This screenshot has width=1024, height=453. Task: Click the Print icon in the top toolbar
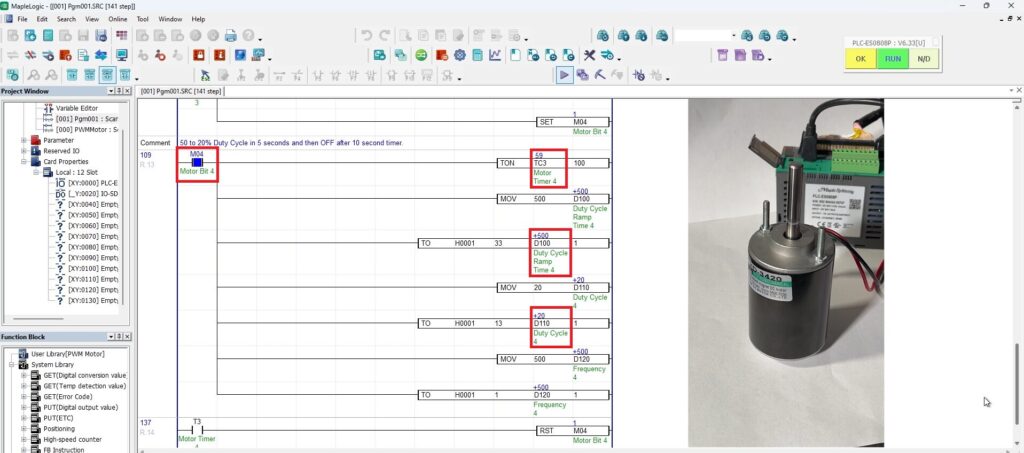231,36
